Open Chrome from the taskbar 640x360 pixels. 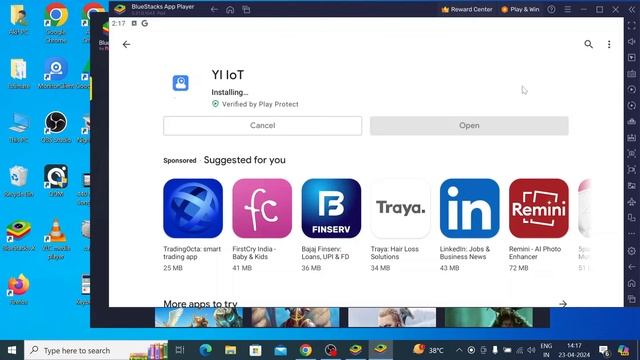coord(305,350)
